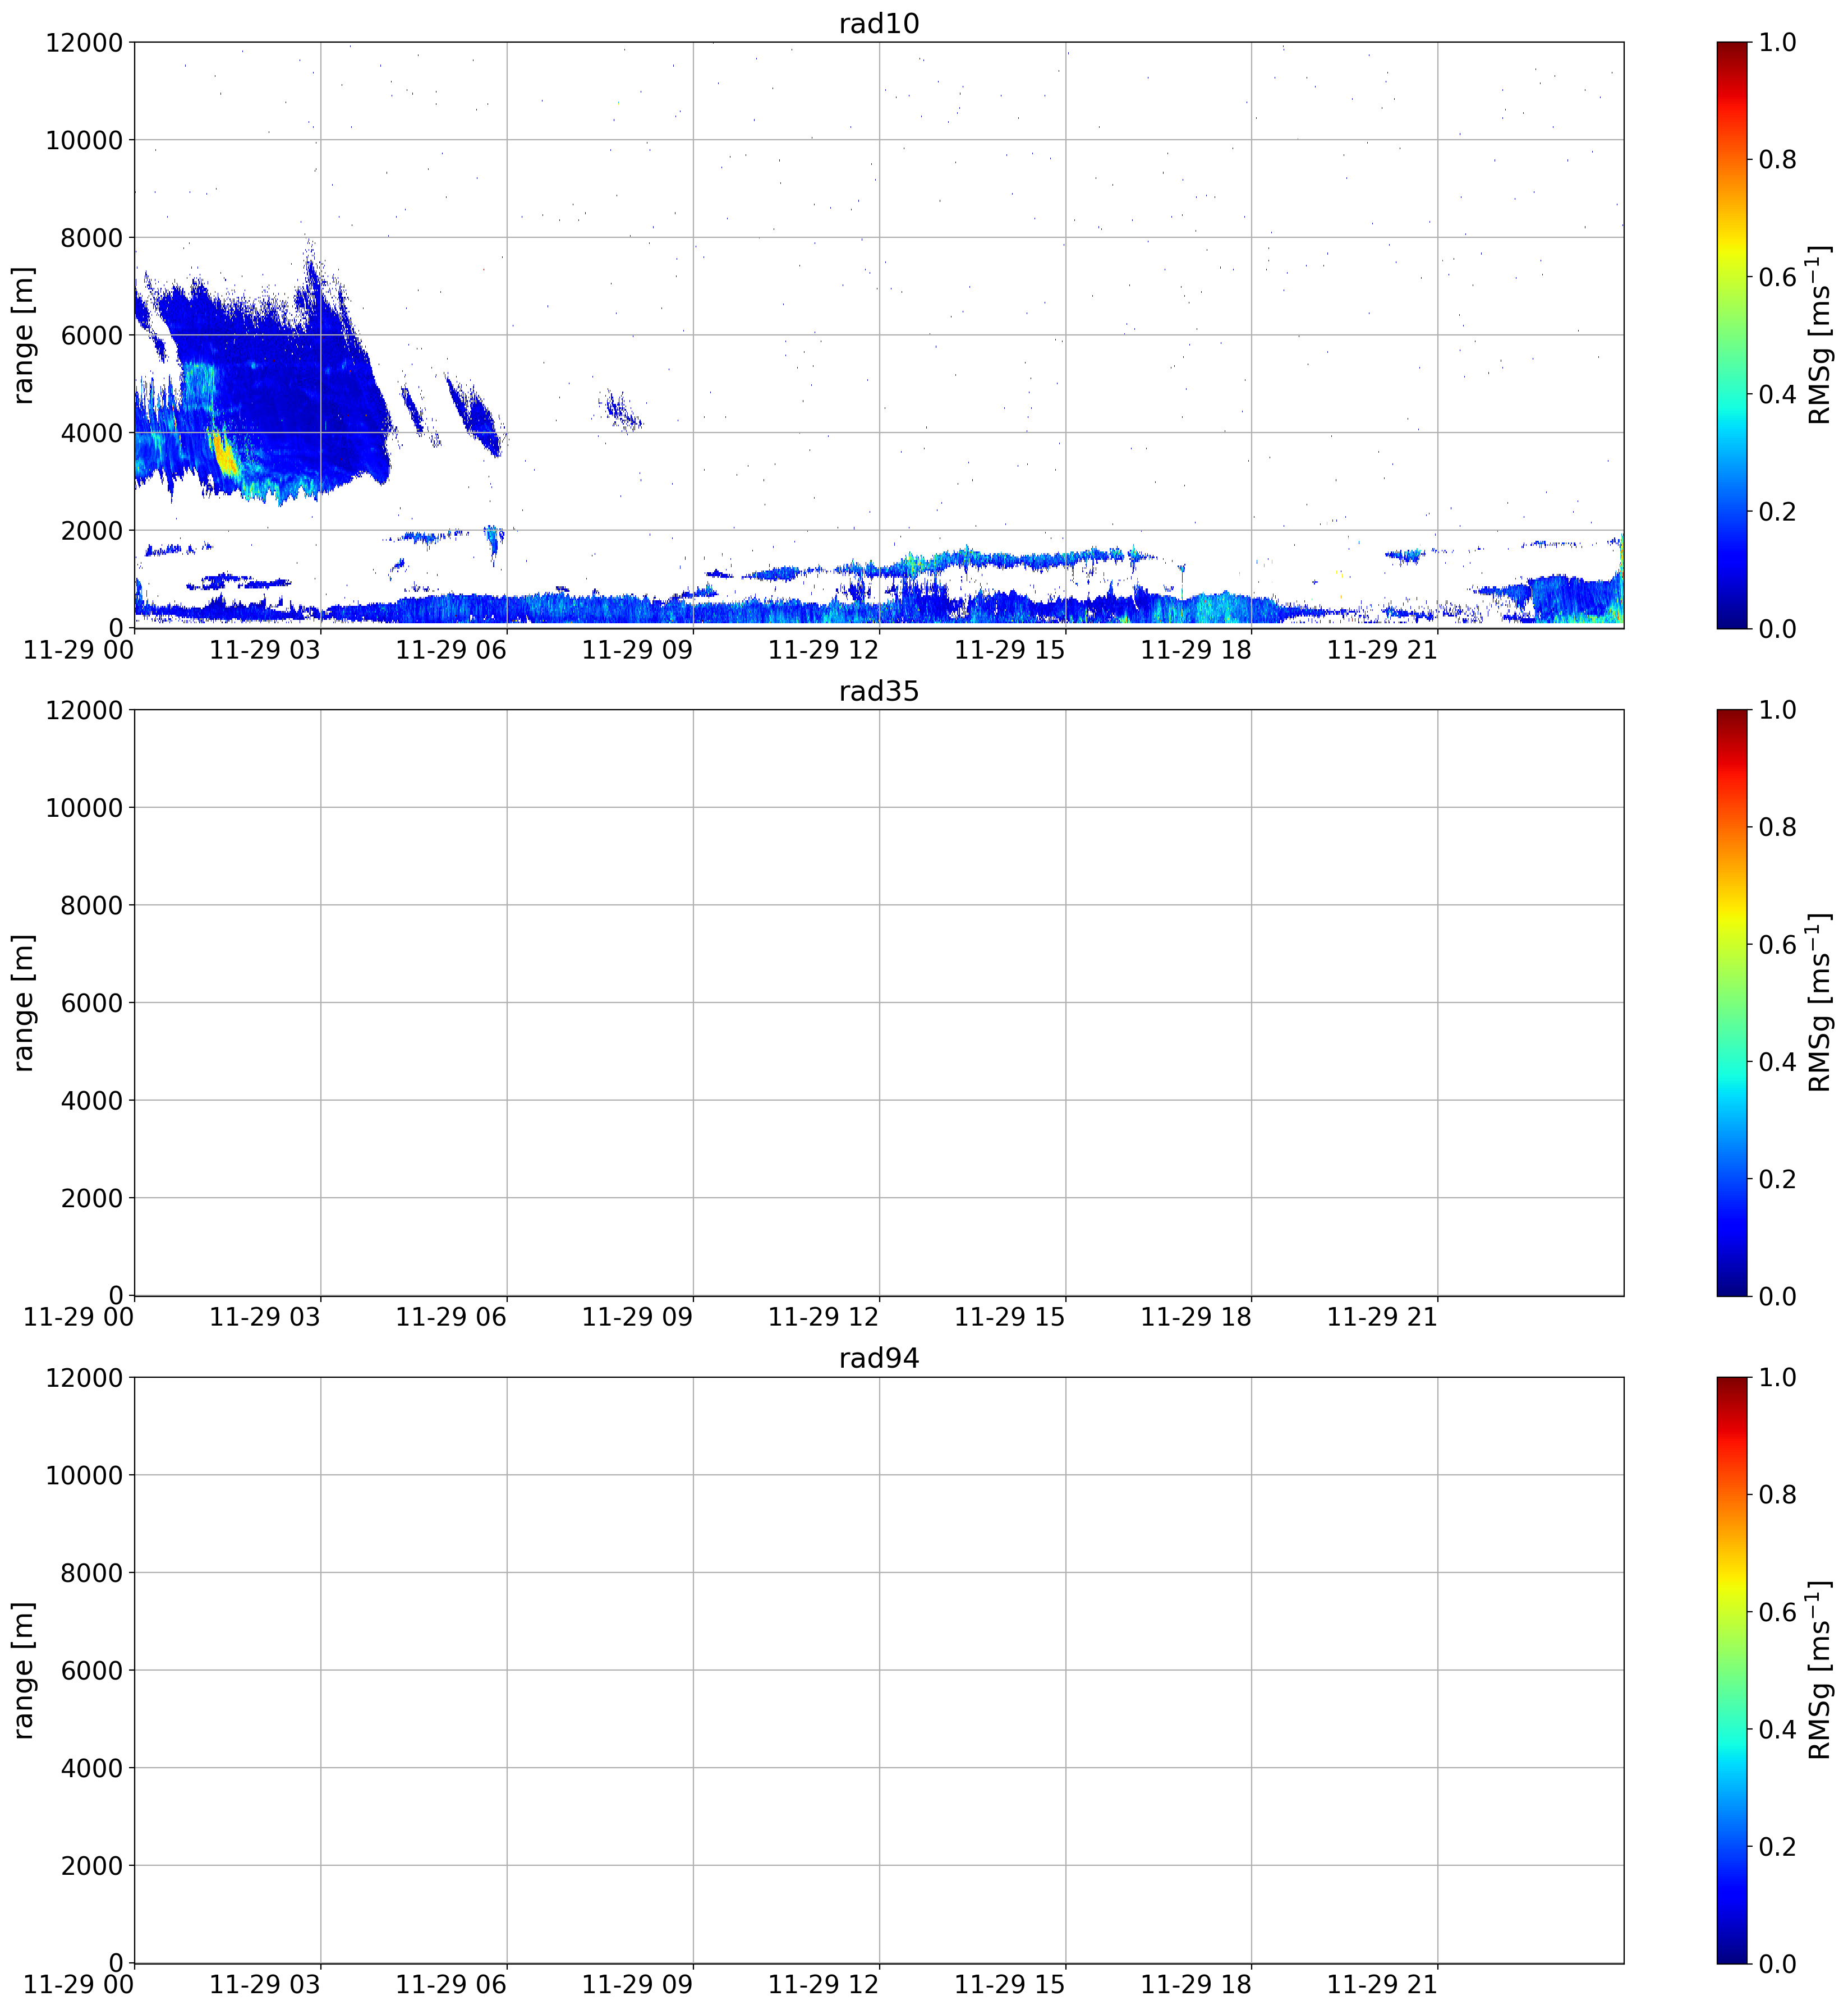The width and height of the screenshot is (1848, 2010).
Task: Click the rad10 colorbar RMSg label
Action: pos(1821,335)
